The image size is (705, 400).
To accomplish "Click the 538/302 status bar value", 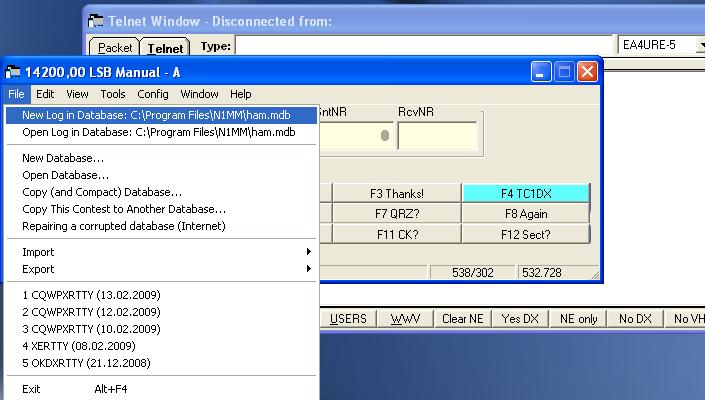I will pos(473,272).
